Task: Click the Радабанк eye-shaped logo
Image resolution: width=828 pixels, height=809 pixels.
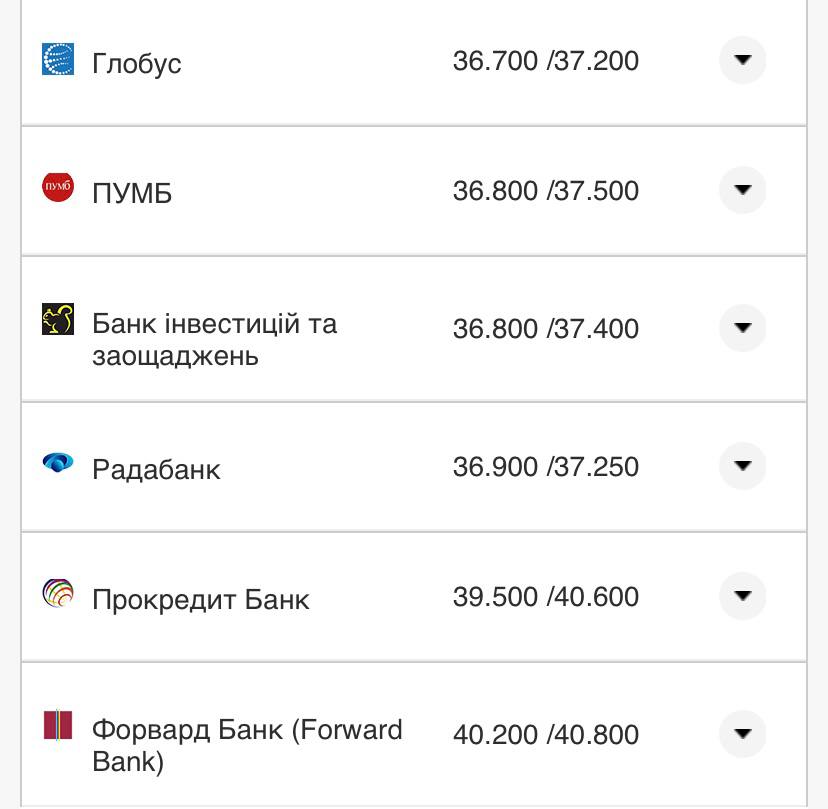Action: pos(58,462)
